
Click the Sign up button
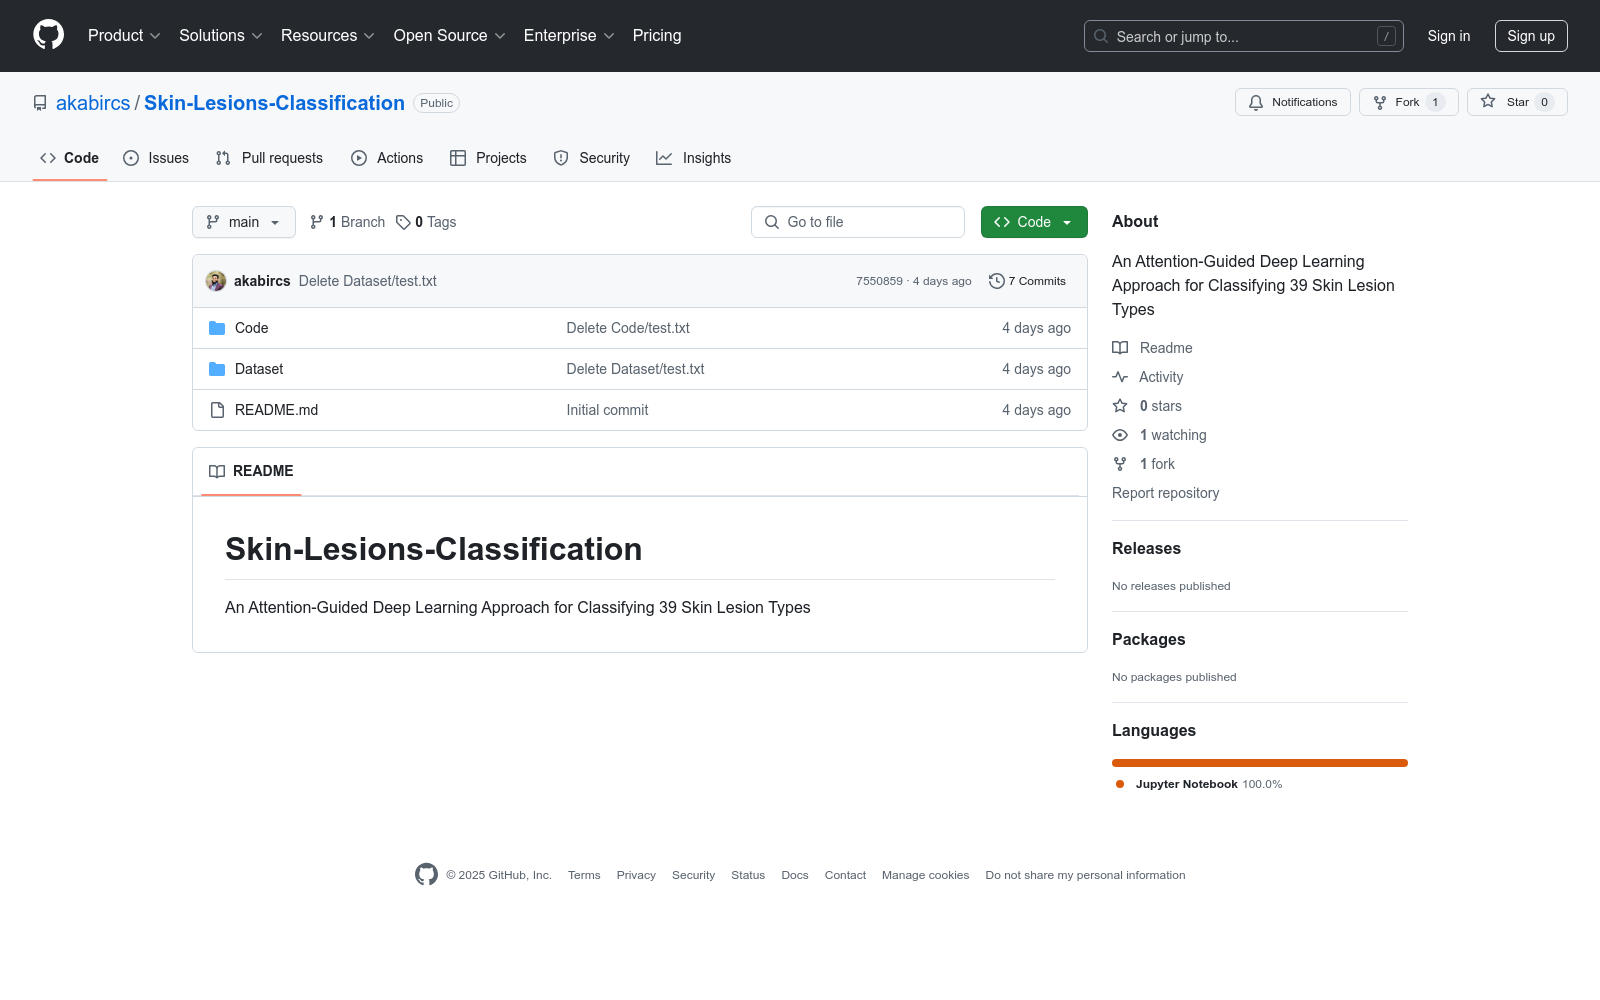pos(1531,36)
